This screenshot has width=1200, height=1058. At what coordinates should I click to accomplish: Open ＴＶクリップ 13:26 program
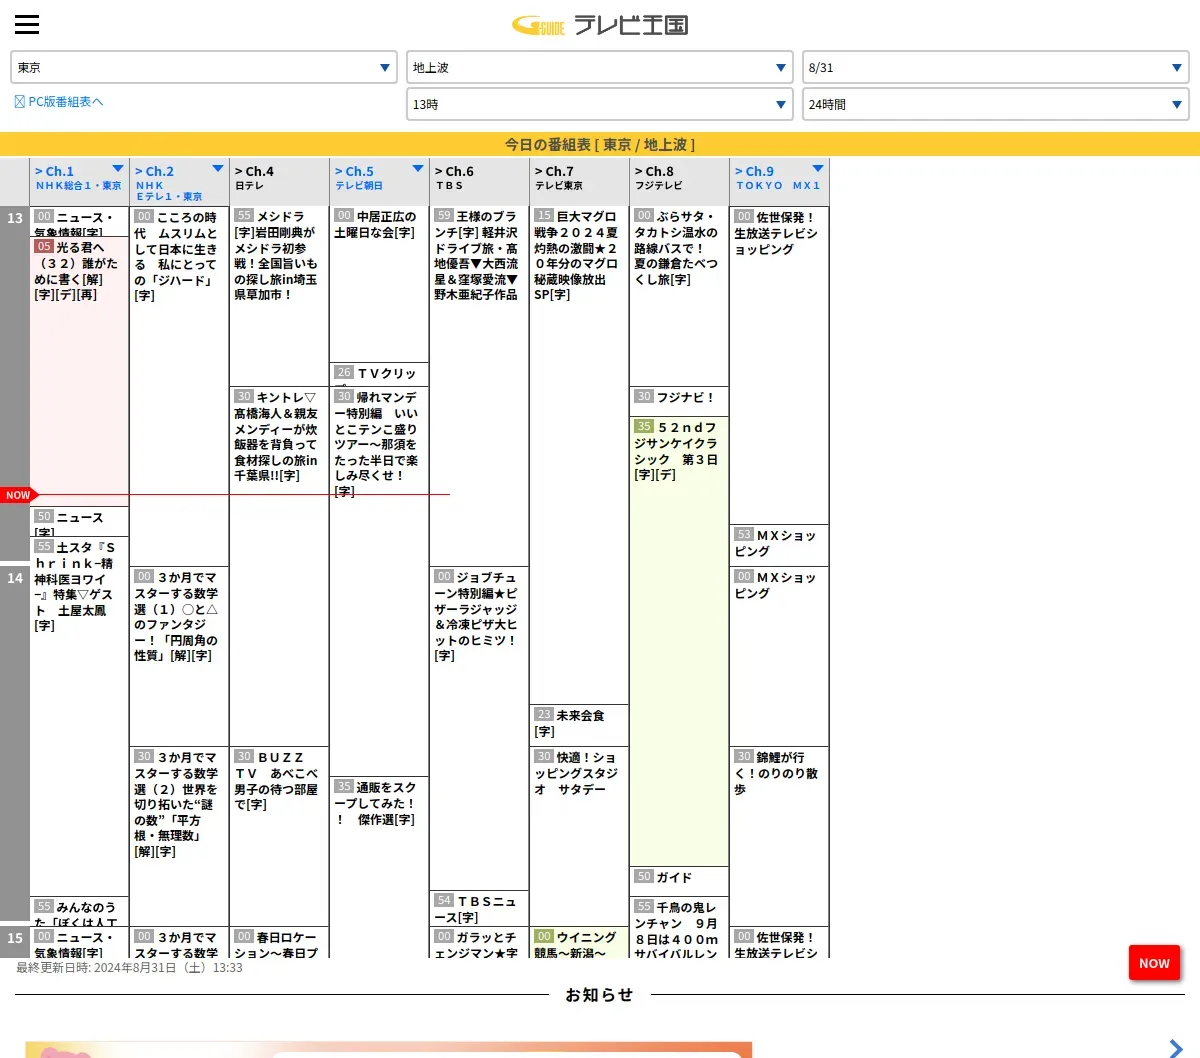(x=379, y=374)
